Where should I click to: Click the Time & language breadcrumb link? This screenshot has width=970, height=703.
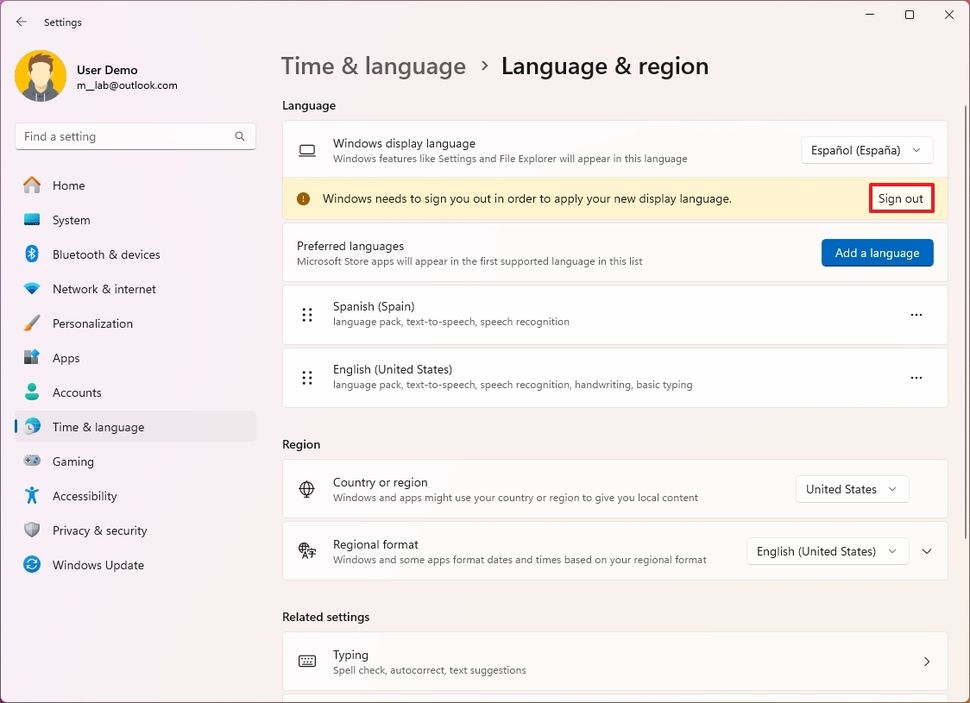(x=373, y=66)
